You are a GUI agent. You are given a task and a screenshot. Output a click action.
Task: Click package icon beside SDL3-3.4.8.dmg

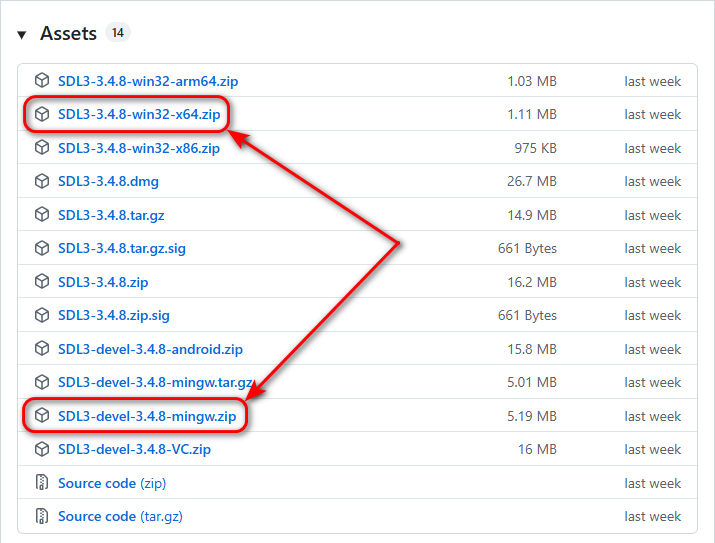(42, 181)
